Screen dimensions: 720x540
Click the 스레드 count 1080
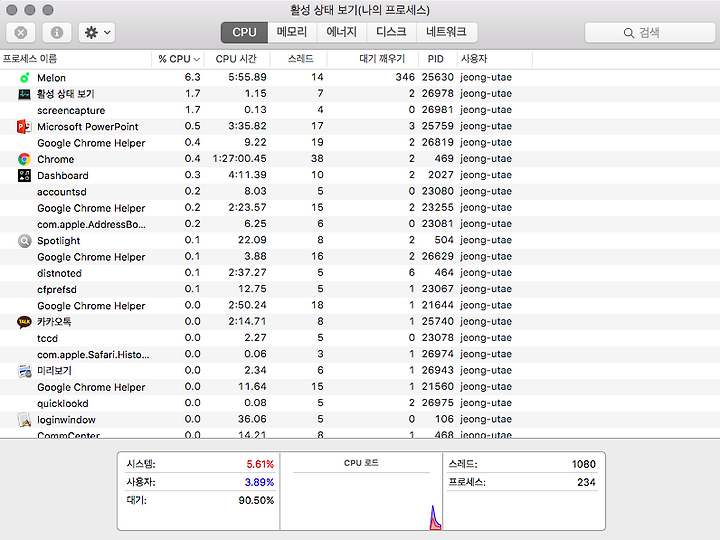[x=584, y=464]
